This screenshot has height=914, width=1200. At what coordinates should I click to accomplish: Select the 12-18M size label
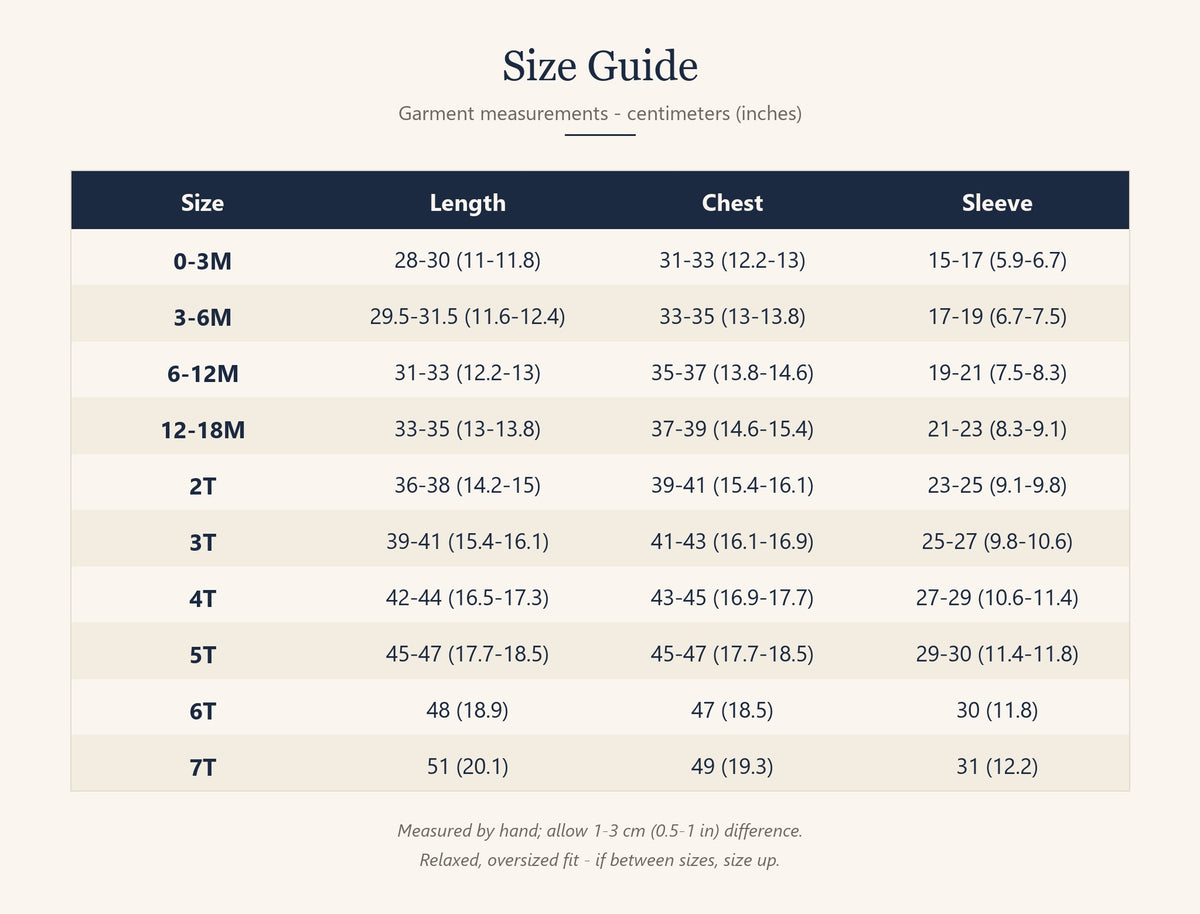pyautogui.click(x=202, y=431)
